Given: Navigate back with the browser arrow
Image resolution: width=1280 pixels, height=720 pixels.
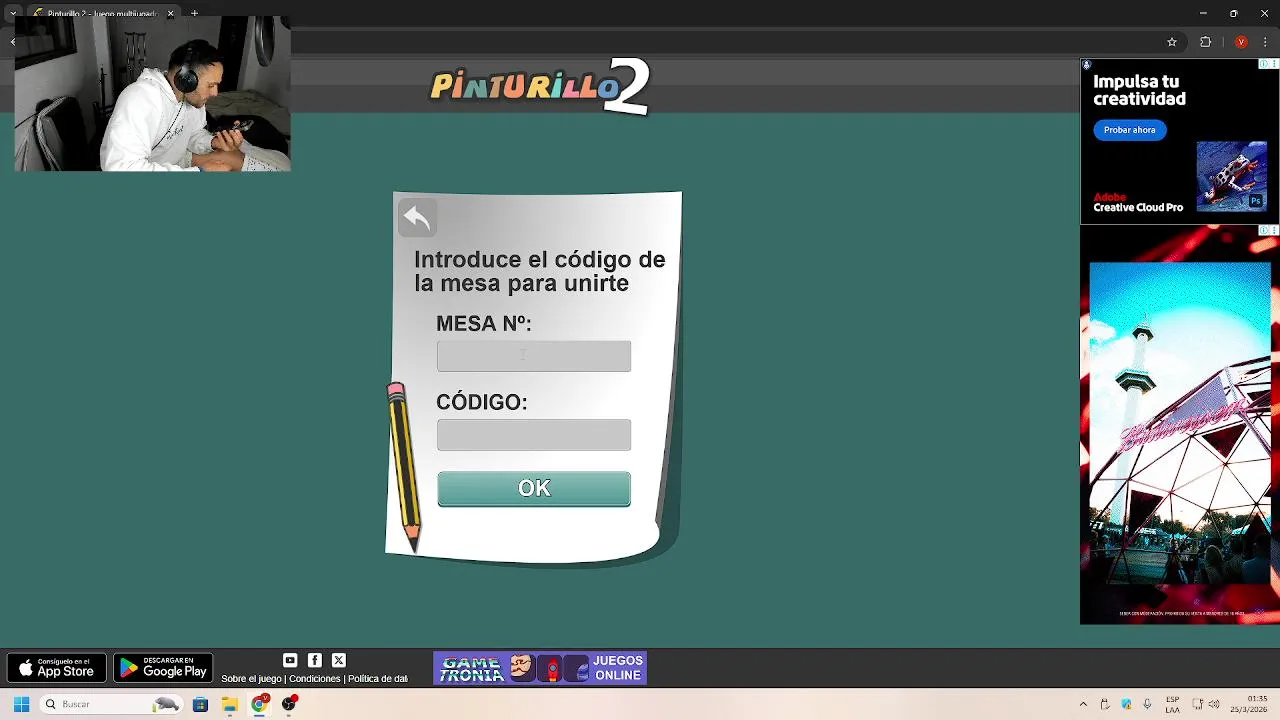Looking at the screenshot, I should click(13, 42).
